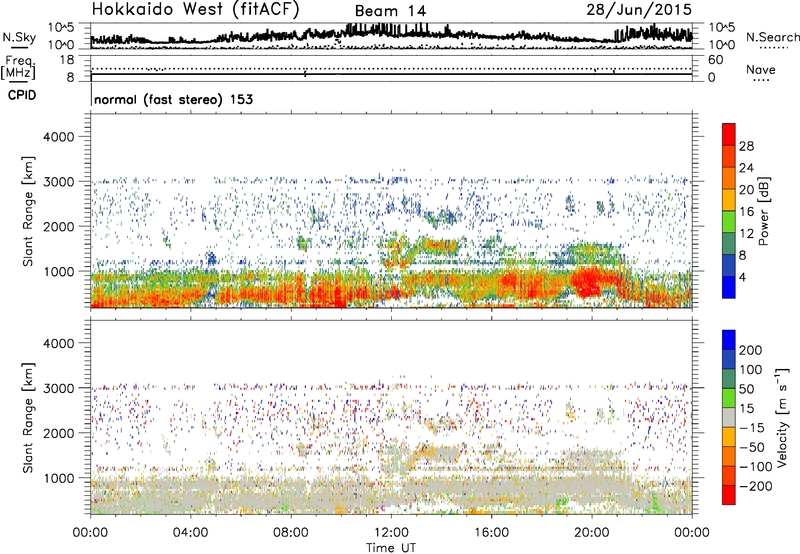This screenshot has height=554, width=800.
Task: Click the "Nave" legend label
Action: pyautogui.click(x=761, y=69)
